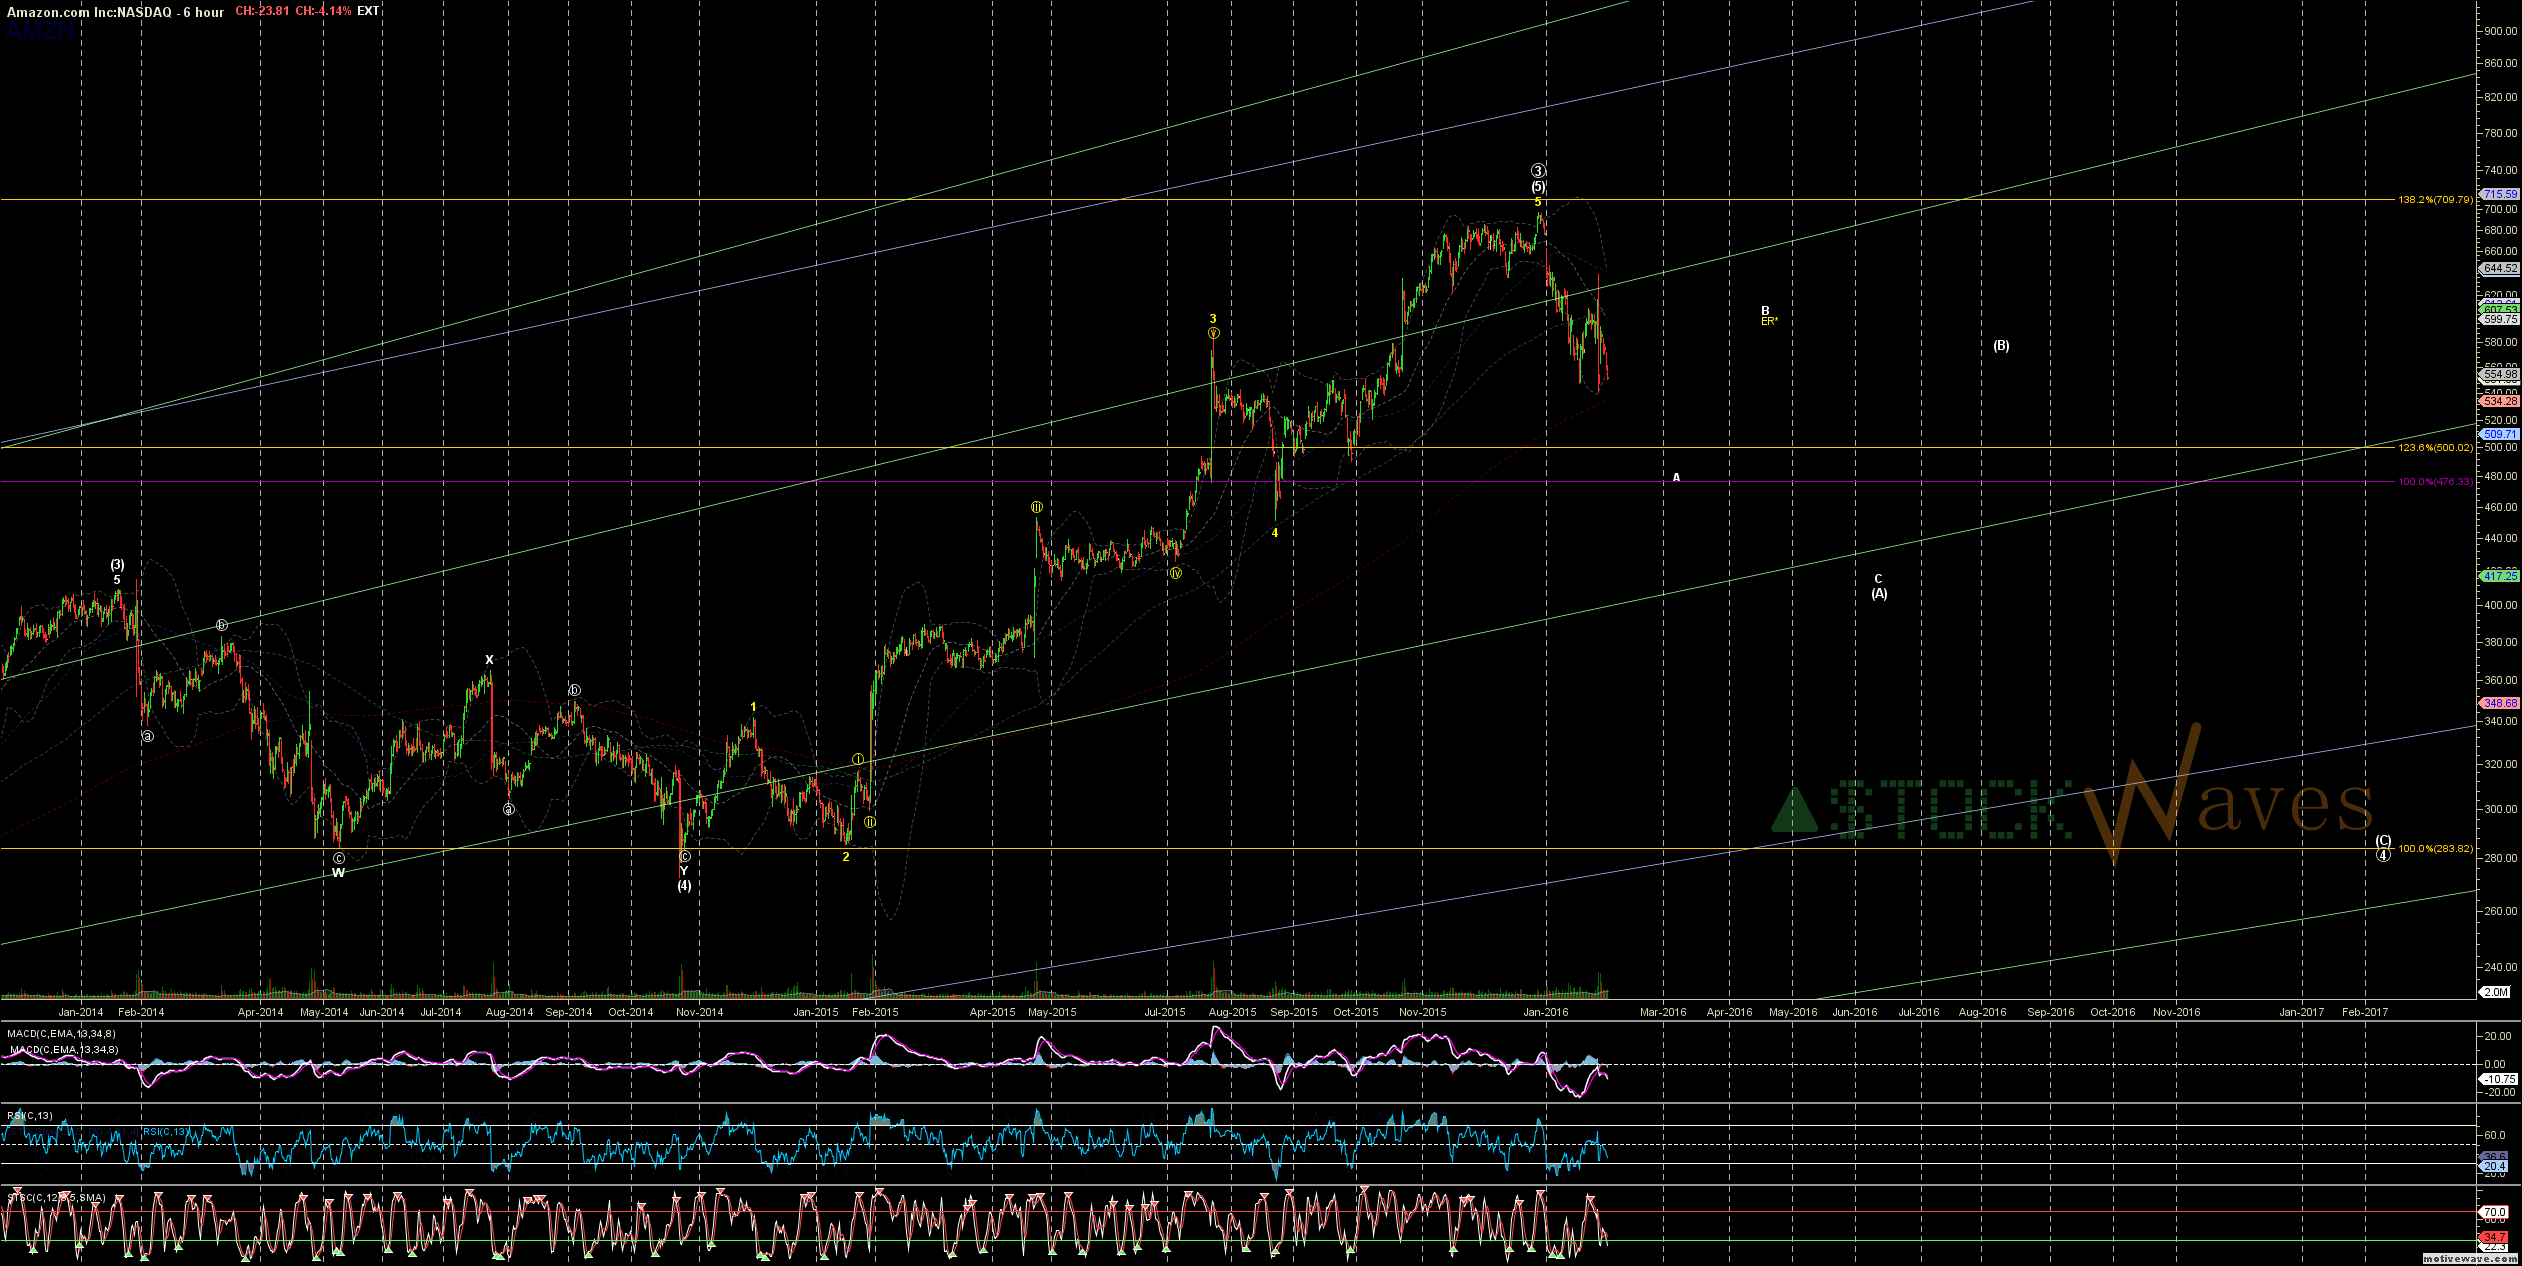Click the yellow ER* earnings marker
Screen dimensions: 2522x1266
pyautogui.click(x=1769, y=322)
